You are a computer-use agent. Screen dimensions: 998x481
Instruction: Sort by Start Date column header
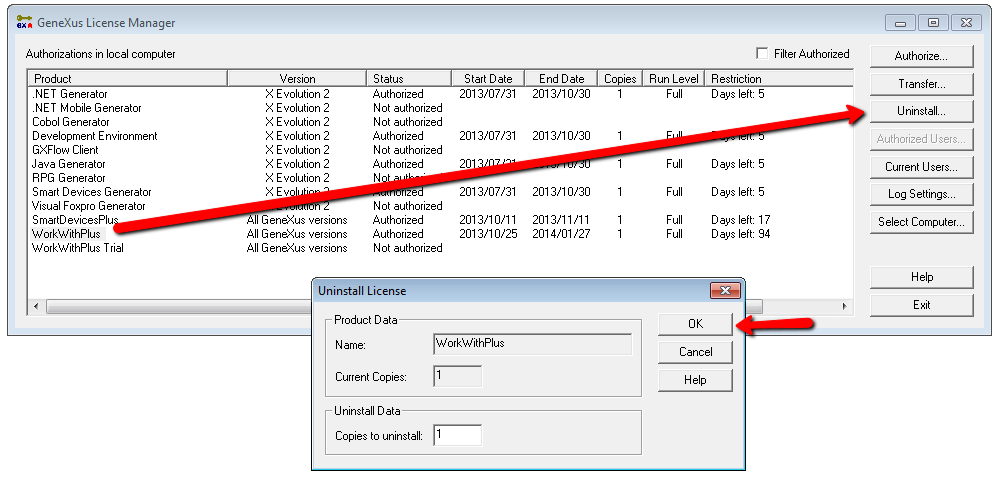pos(488,79)
